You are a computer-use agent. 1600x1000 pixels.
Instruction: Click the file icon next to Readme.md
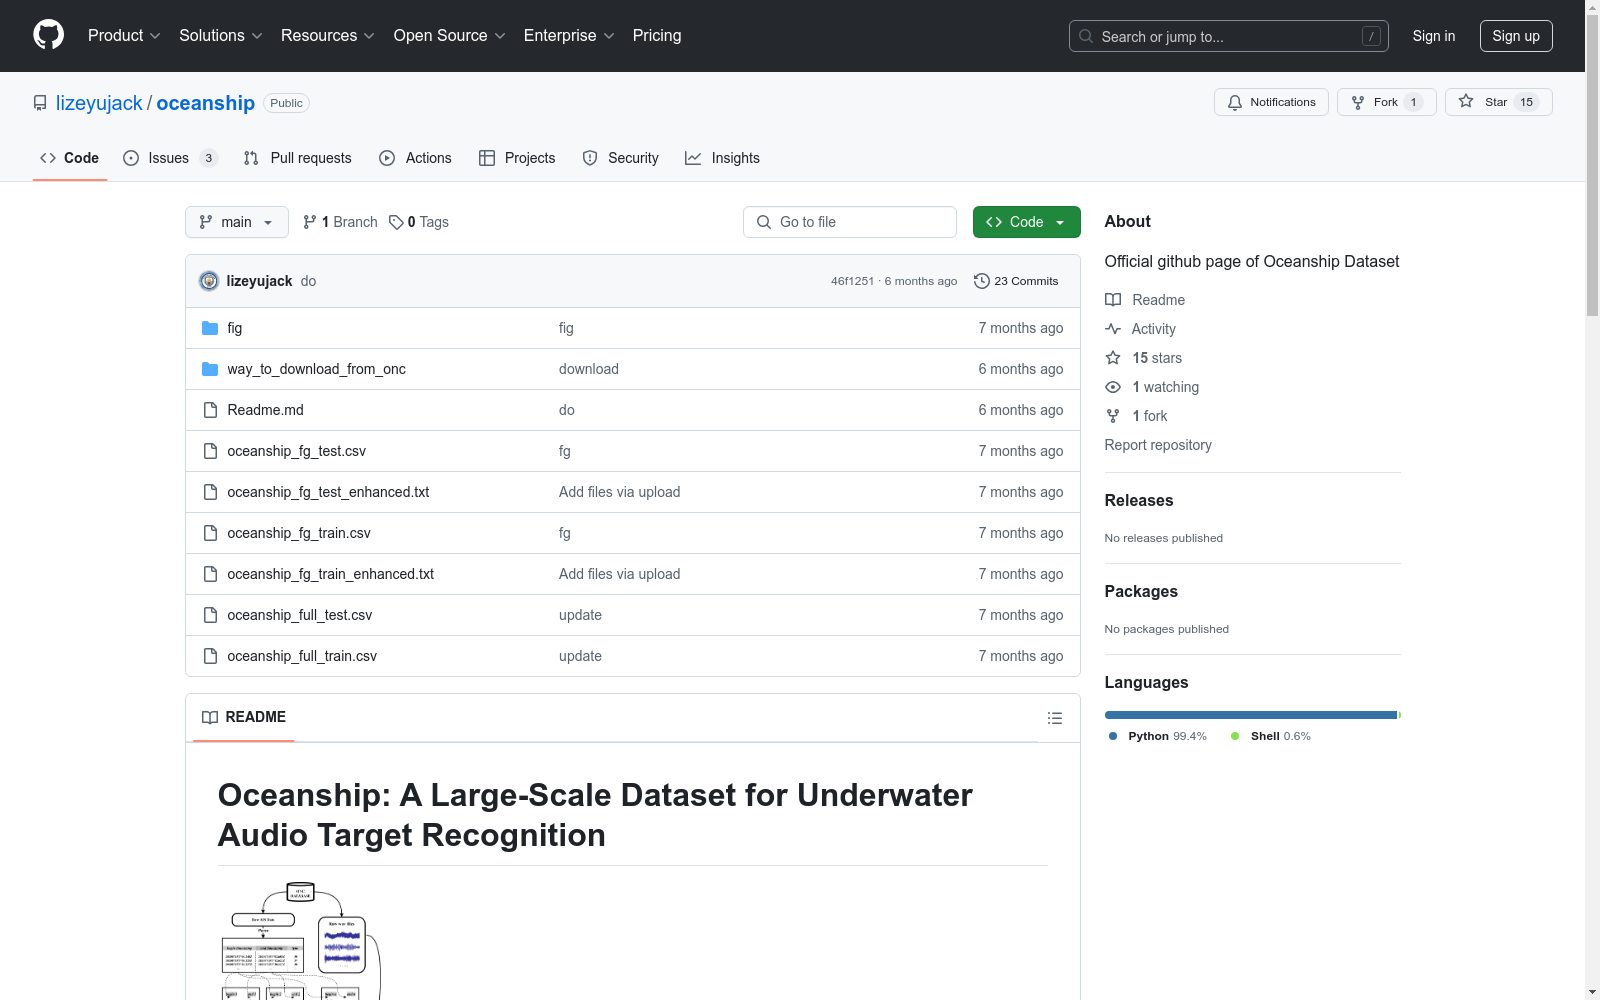pyautogui.click(x=210, y=410)
